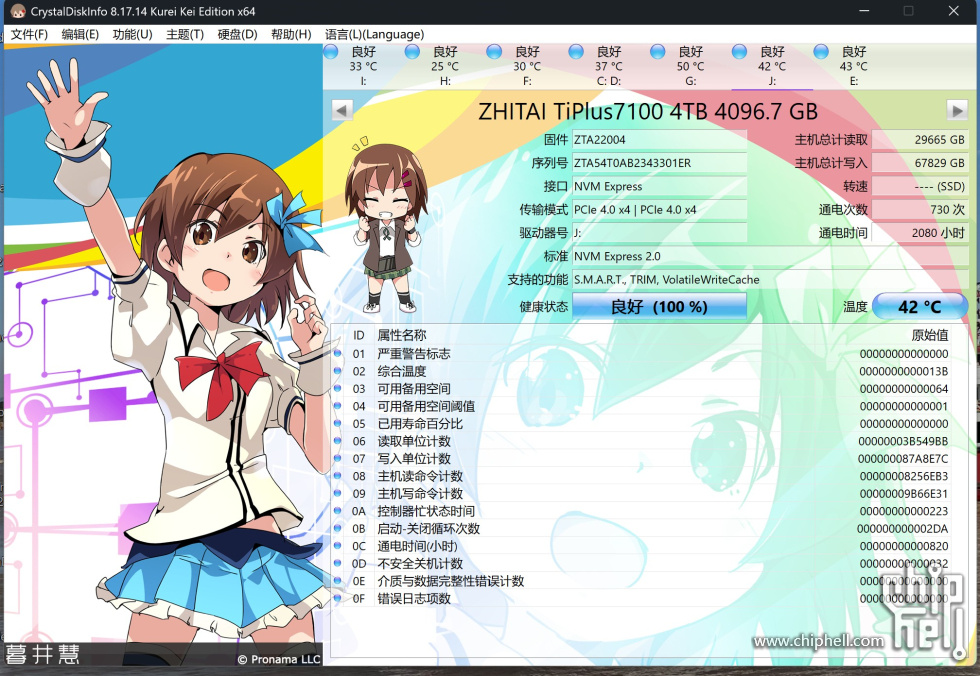Click status dot for attribute 01 严重警告标志
The width and height of the screenshot is (980, 676).
pyautogui.click(x=338, y=354)
